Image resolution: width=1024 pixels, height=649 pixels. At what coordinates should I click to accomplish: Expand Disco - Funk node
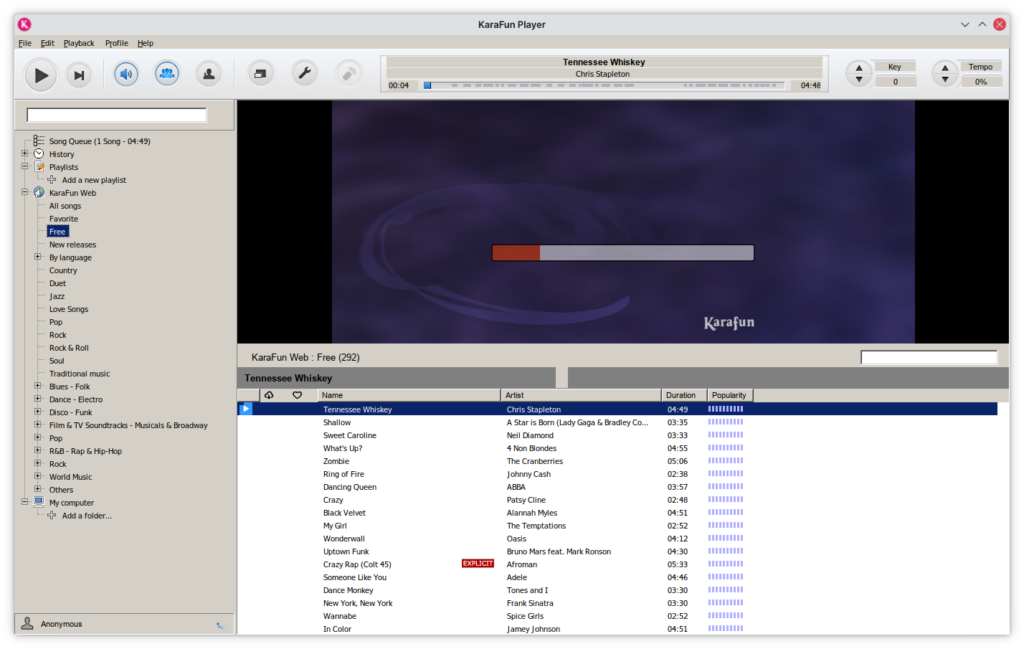tap(38, 412)
